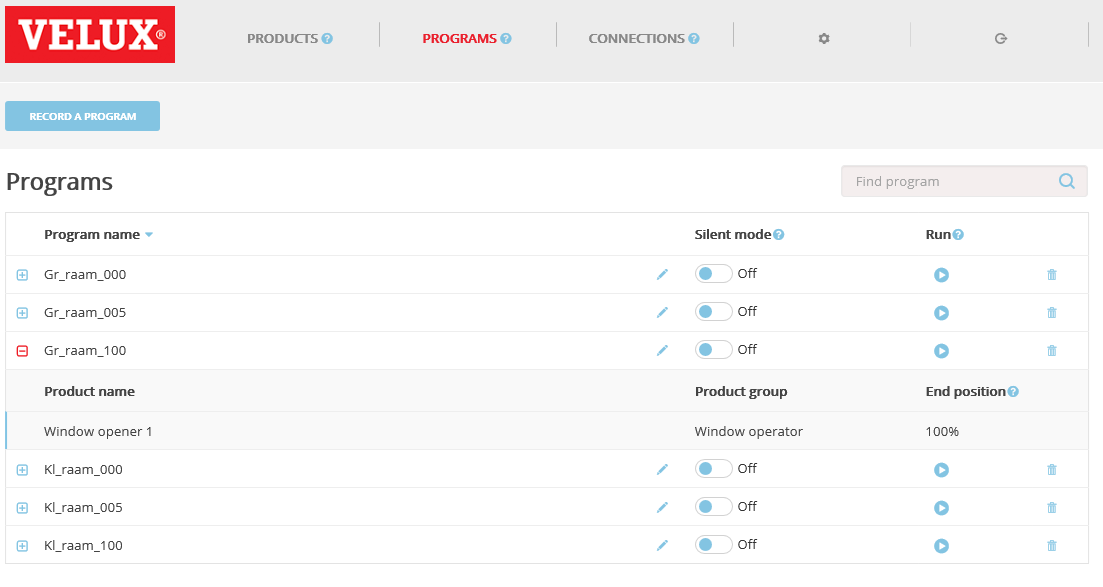This screenshot has height=587, width=1103.
Task: Click the pencil edit icon for Gr_raam_000
Action: [x=662, y=275]
